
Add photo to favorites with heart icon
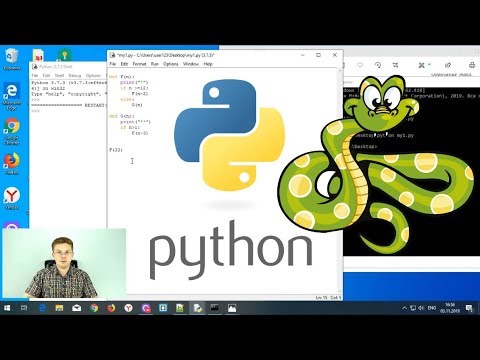click(x=360, y=65)
